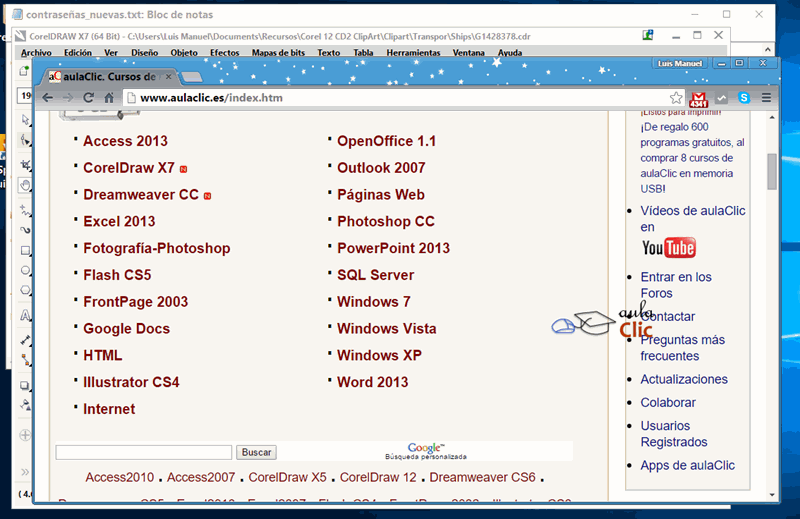
Task: Switch to the aulaClic browser tab
Action: click(x=110, y=76)
